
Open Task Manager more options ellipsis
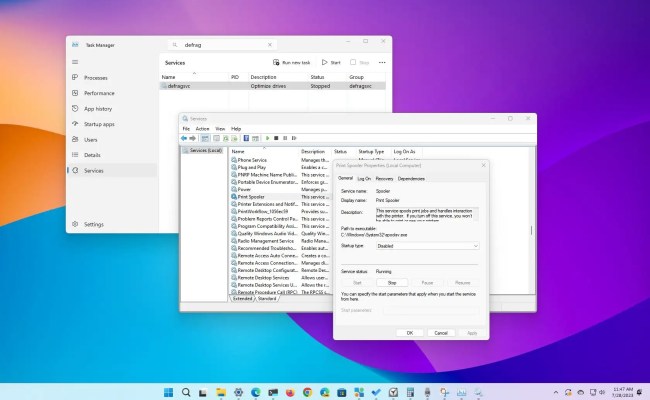(x=382, y=63)
